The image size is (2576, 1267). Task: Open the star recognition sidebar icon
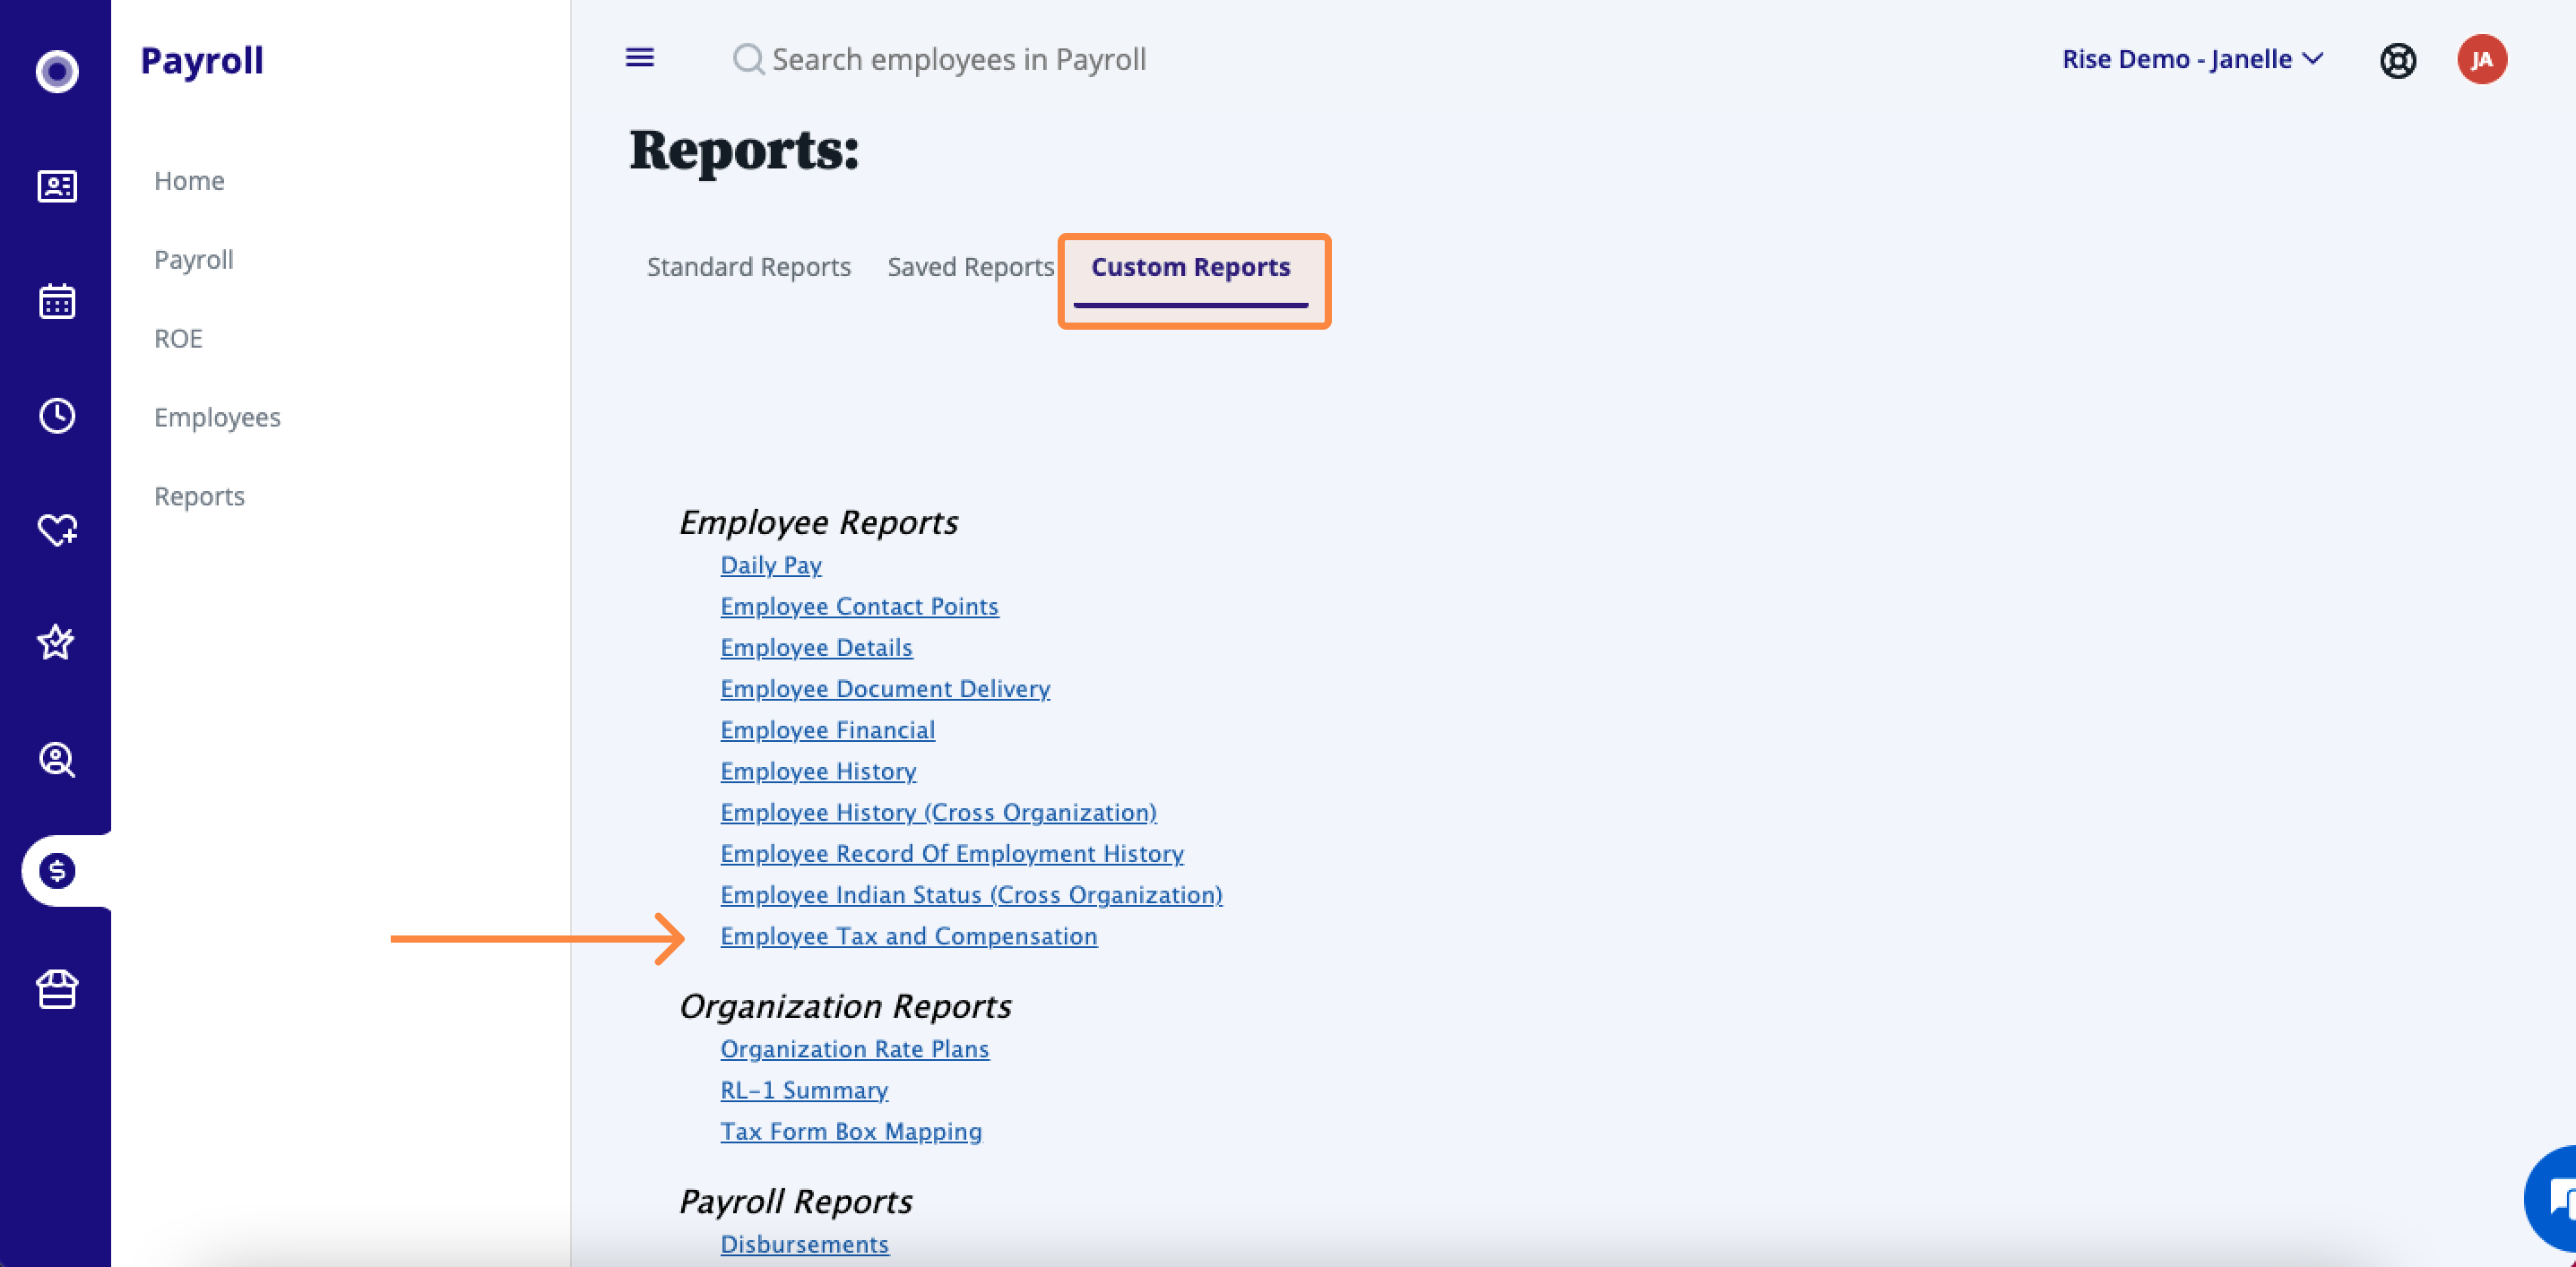(x=57, y=642)
